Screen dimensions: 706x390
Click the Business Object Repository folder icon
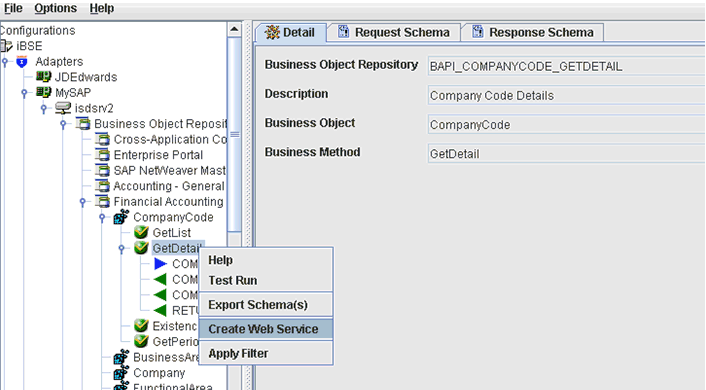[x=83, y=123]
